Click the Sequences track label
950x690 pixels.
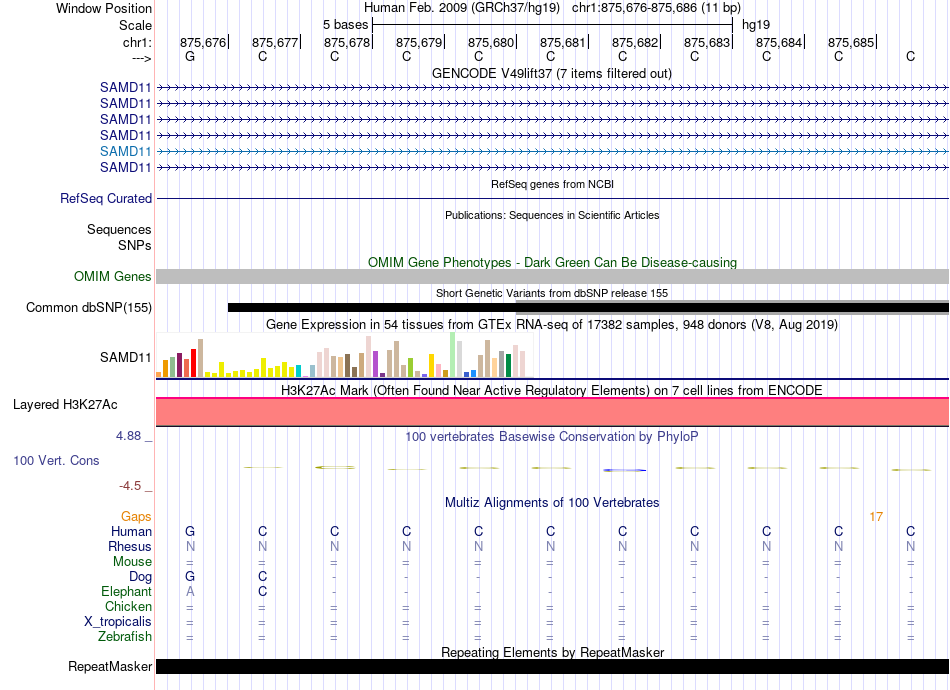click(x=119, y=230)
